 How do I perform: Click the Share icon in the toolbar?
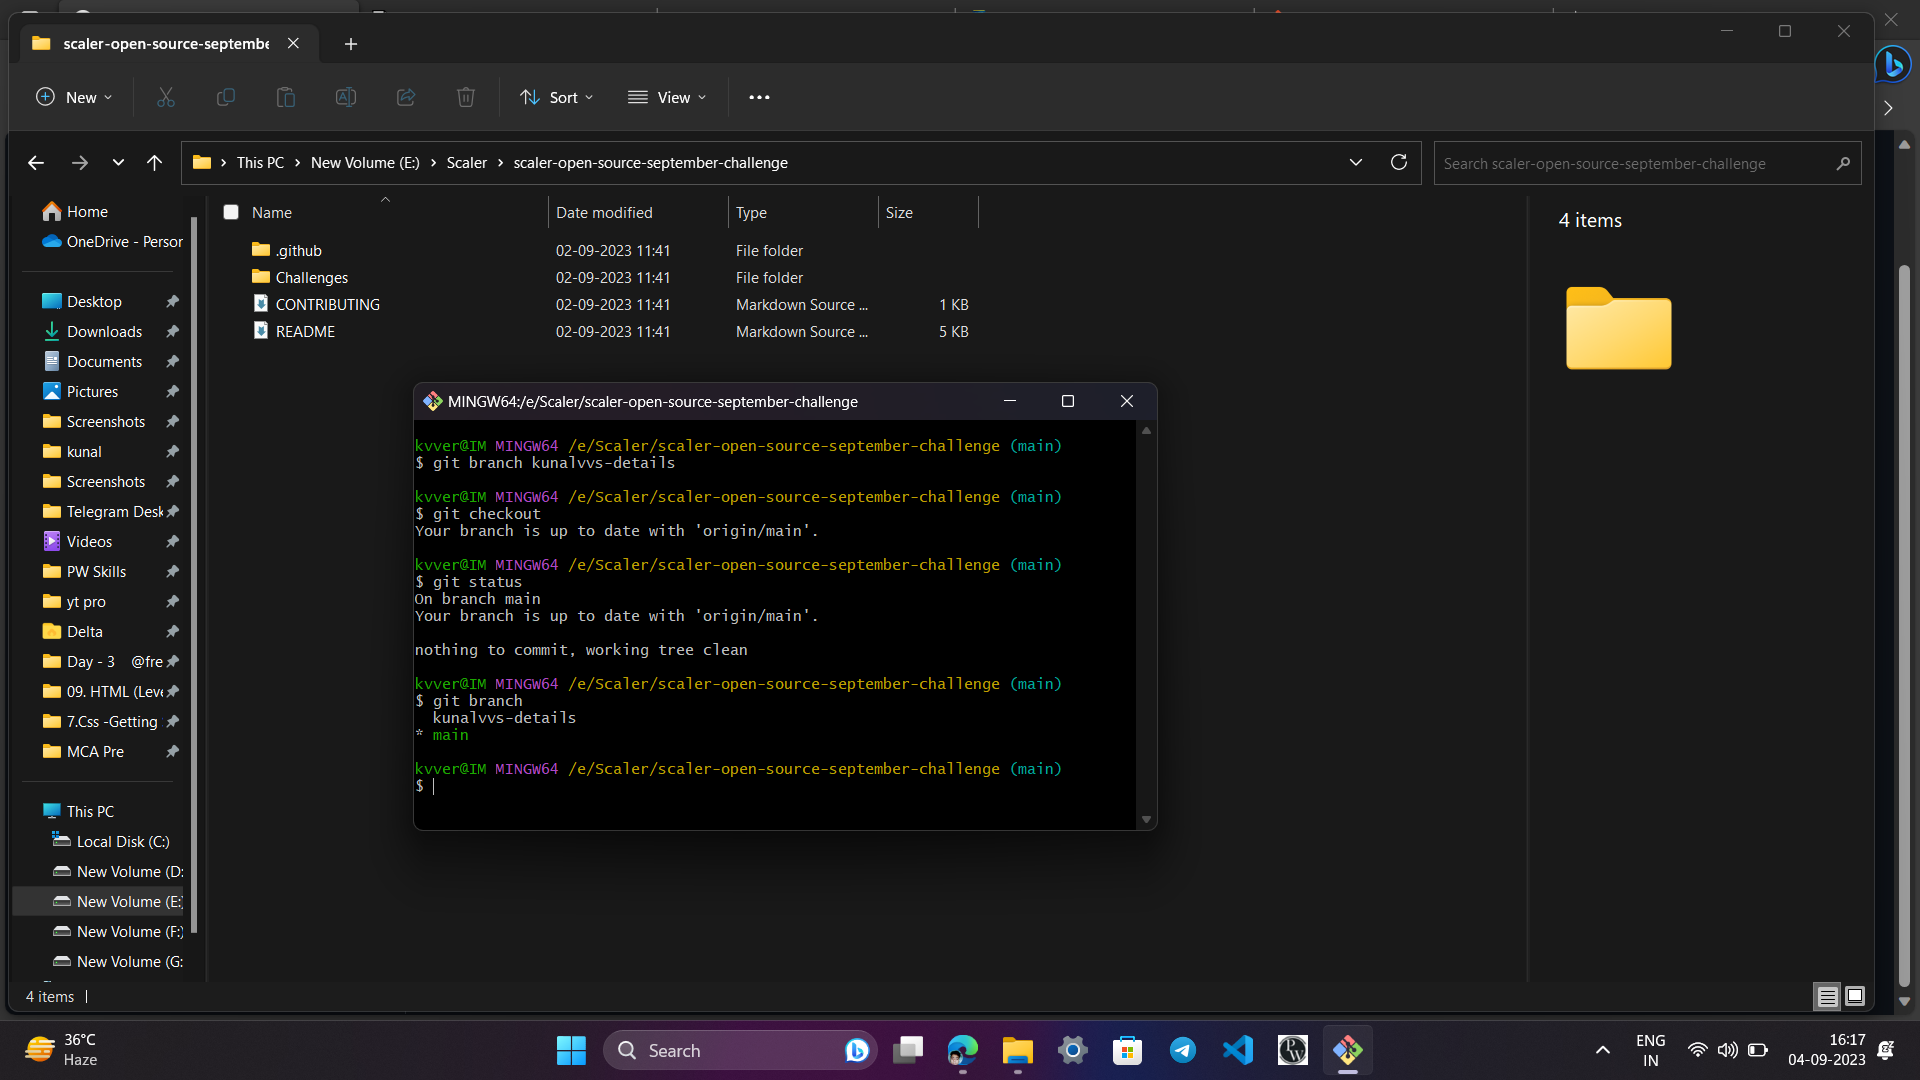point(405,97)
